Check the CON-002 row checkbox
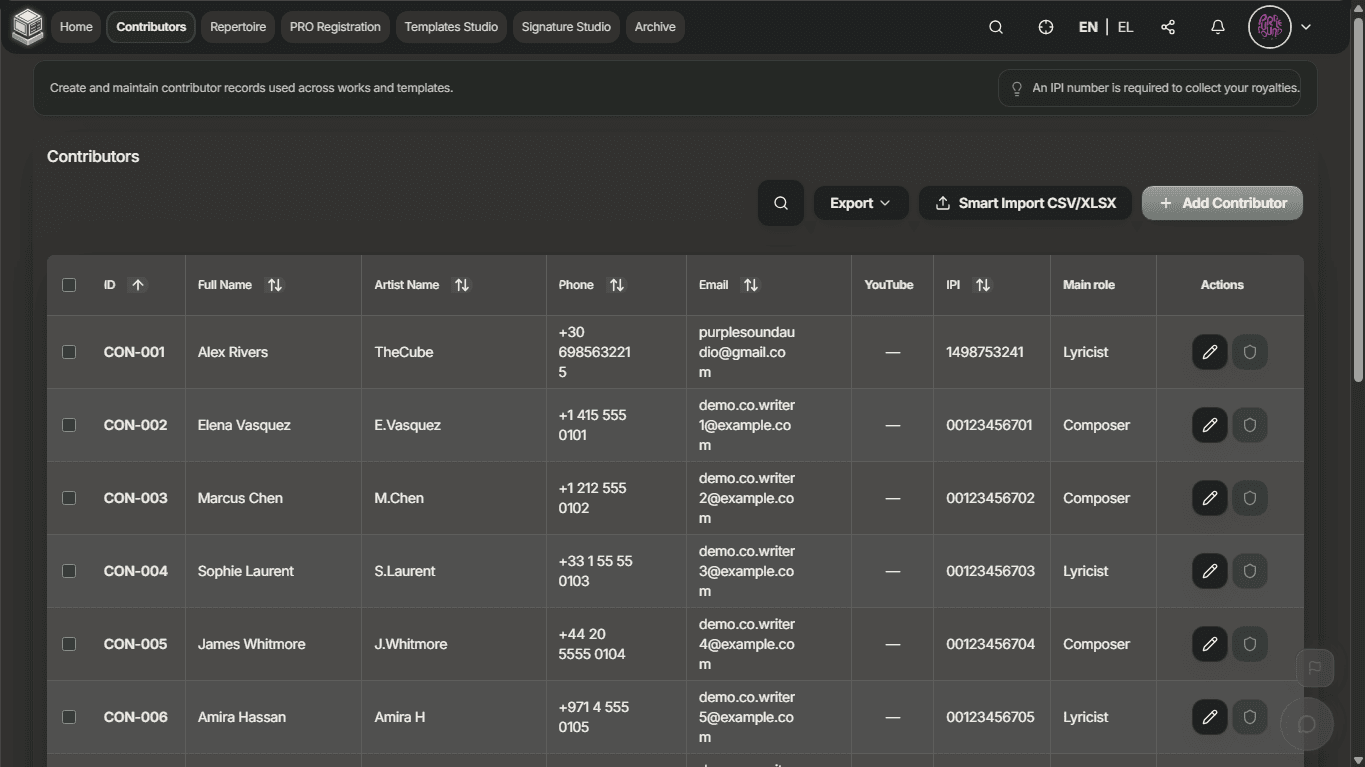The width and height of the screenshot is (1365, 767). [69, 425]
